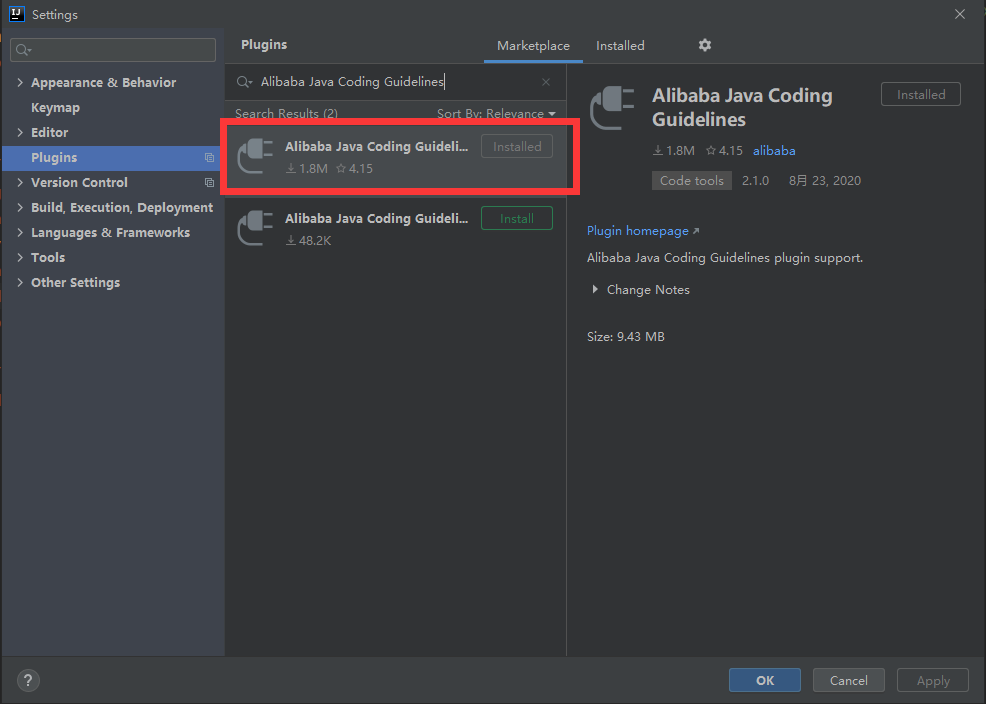The width and height of the screenshot is (986, 704).
Task: Click the project-level icon beside Version Control
Action: click(209, 183)
